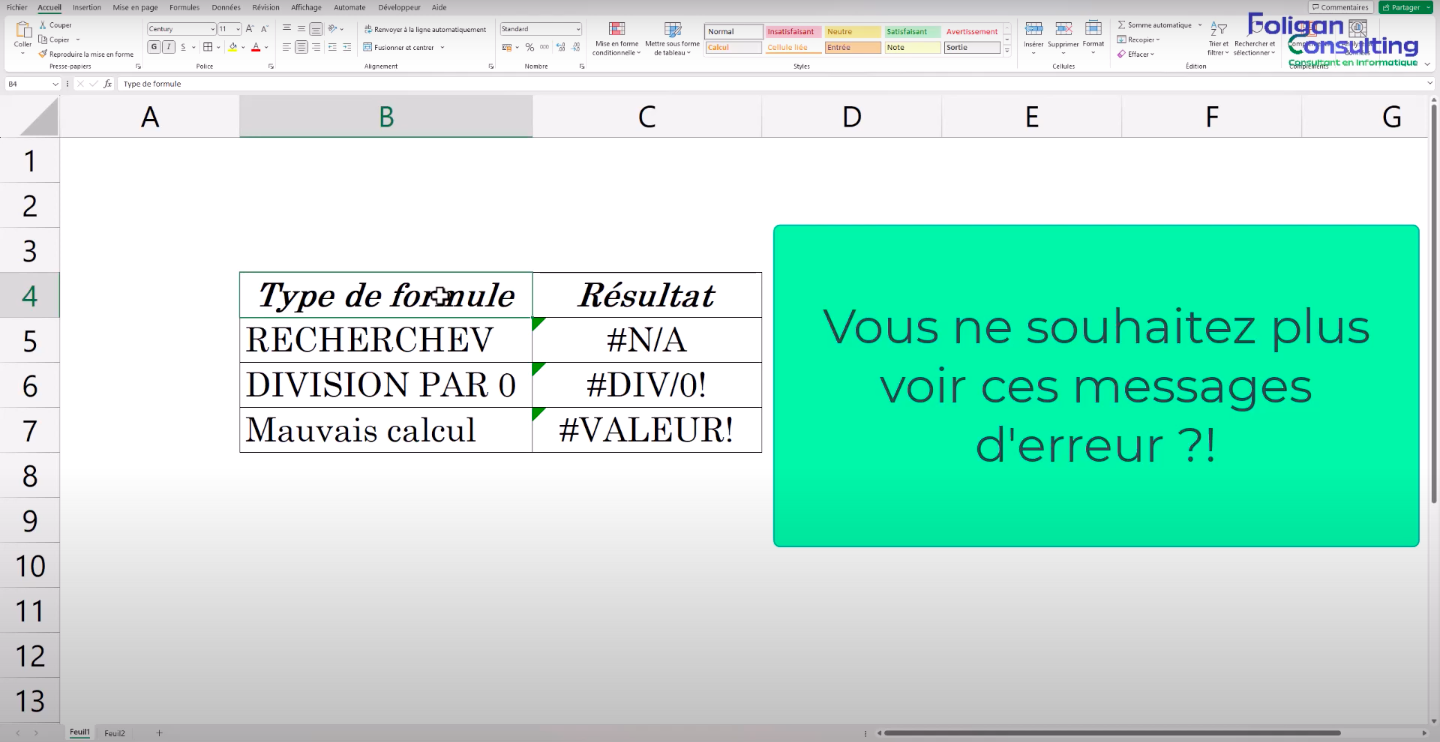1440x742 pixels.
Task: Switch to the Feuil2 sheet tab
Action: (115, 733)
